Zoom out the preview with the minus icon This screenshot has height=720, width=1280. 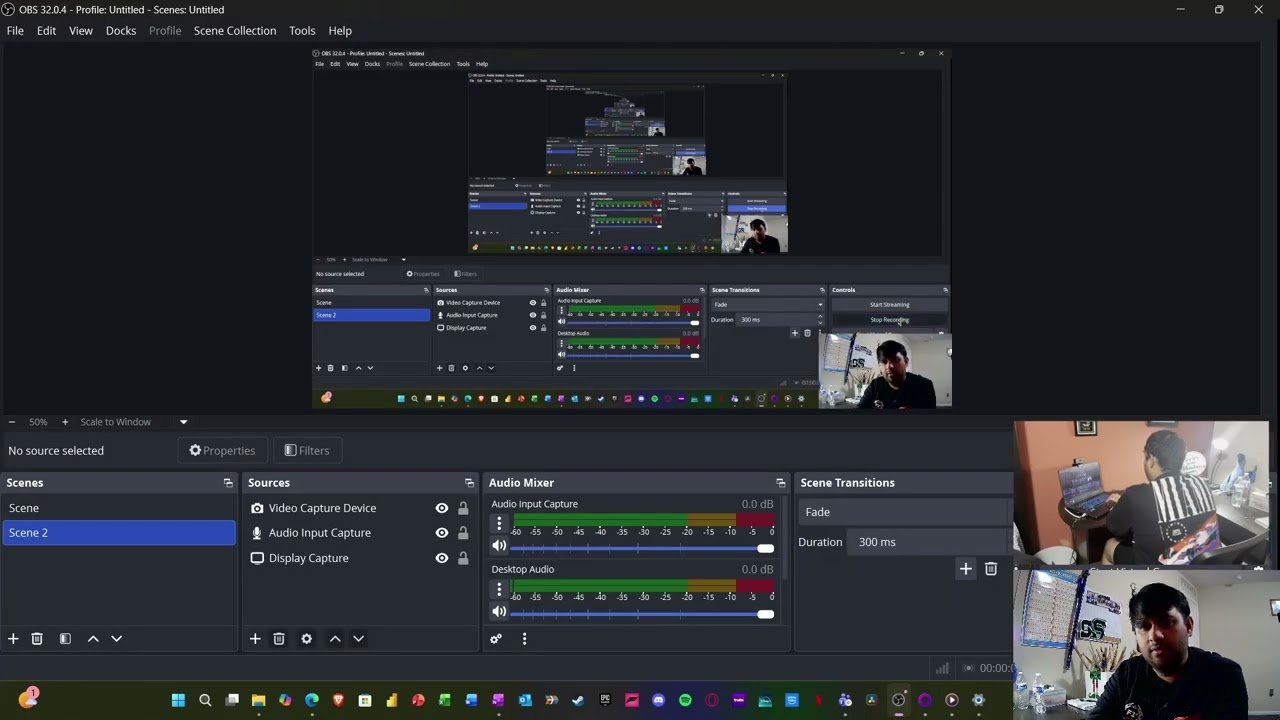(x=11, y=422)
